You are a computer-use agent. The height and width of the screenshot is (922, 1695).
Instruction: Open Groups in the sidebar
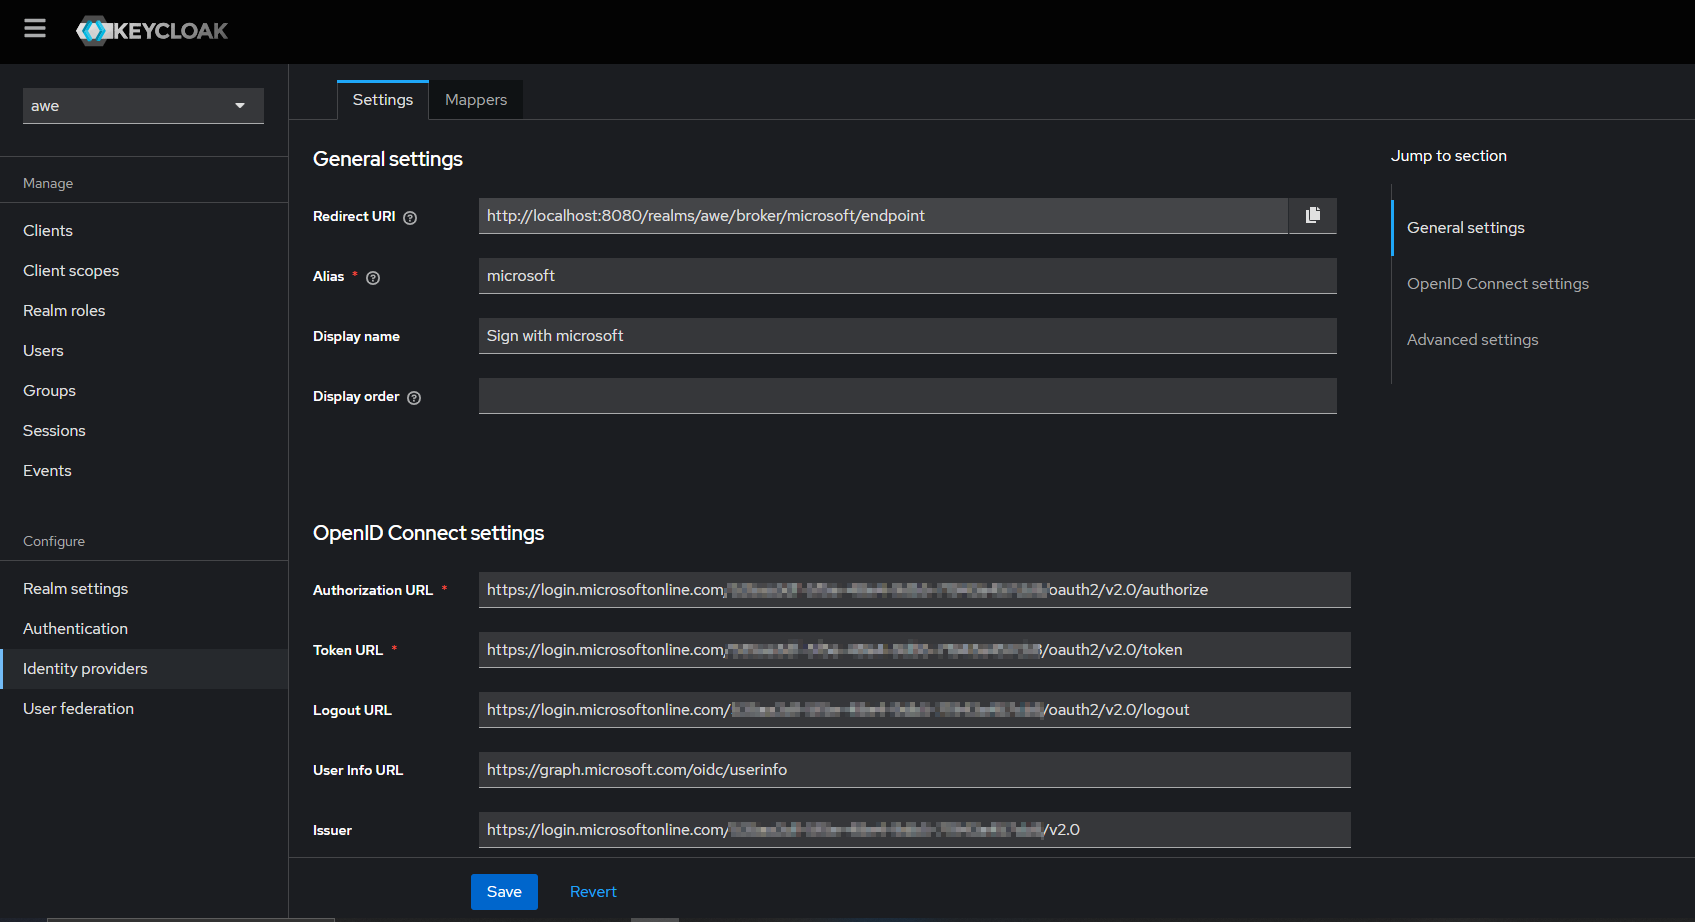144,391
